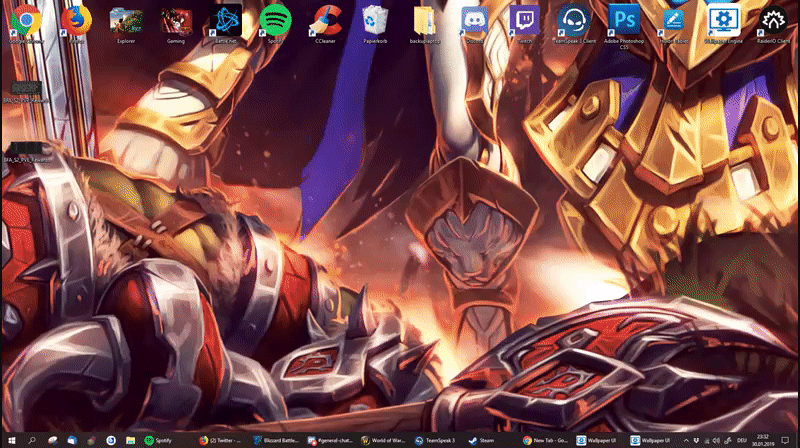Select the Battle.net desktop shortcut
Viewport: 800px width, 448px height.
pos(226,23)
